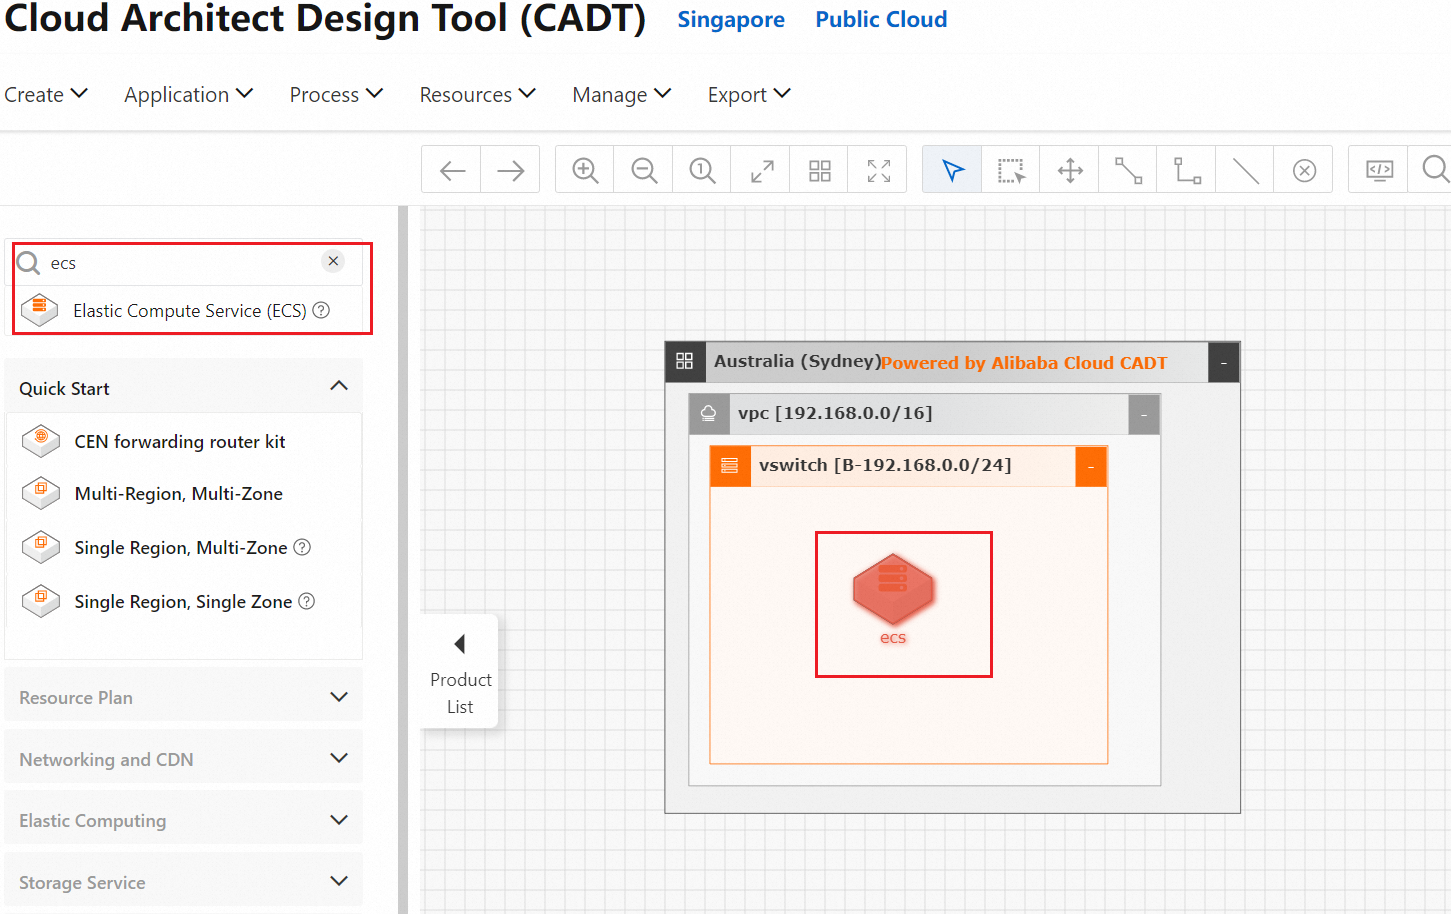The height and width of the screenshot is (914, 1451).
Task: Collapse the Australia (Sydney) region box
Action: [x=1223, y=363]
